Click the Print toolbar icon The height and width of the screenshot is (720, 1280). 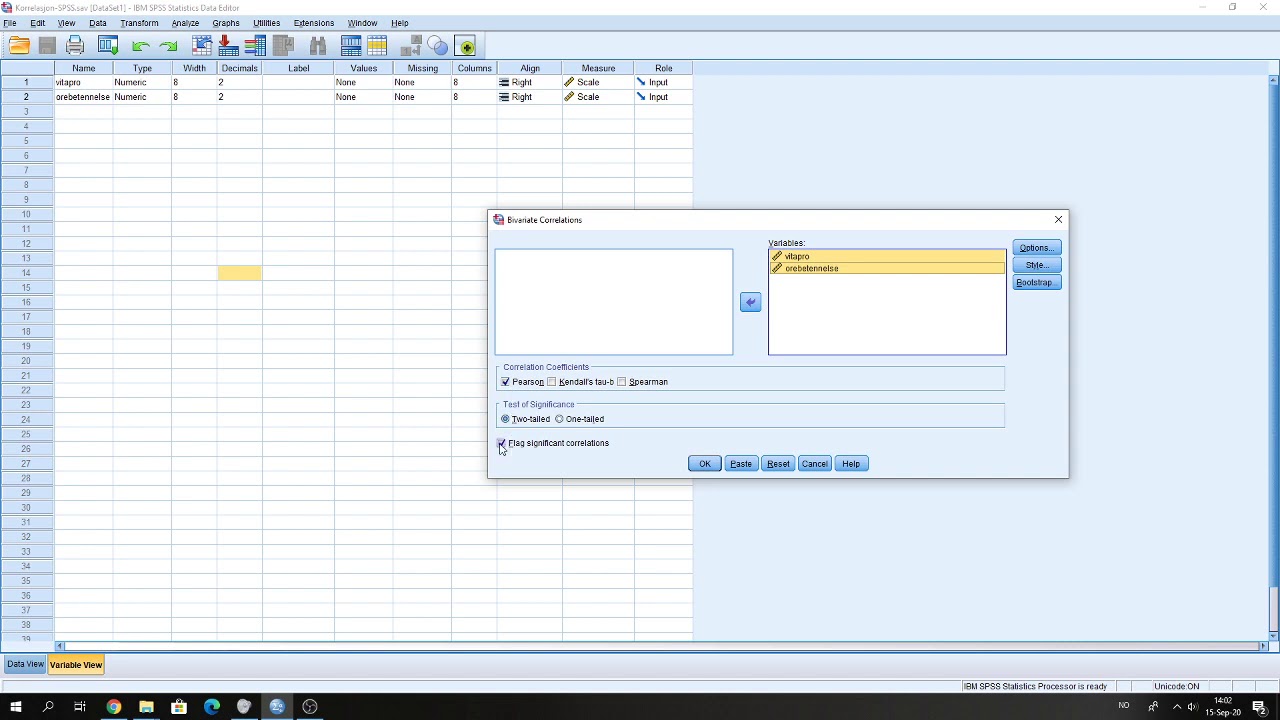point(75,46)
